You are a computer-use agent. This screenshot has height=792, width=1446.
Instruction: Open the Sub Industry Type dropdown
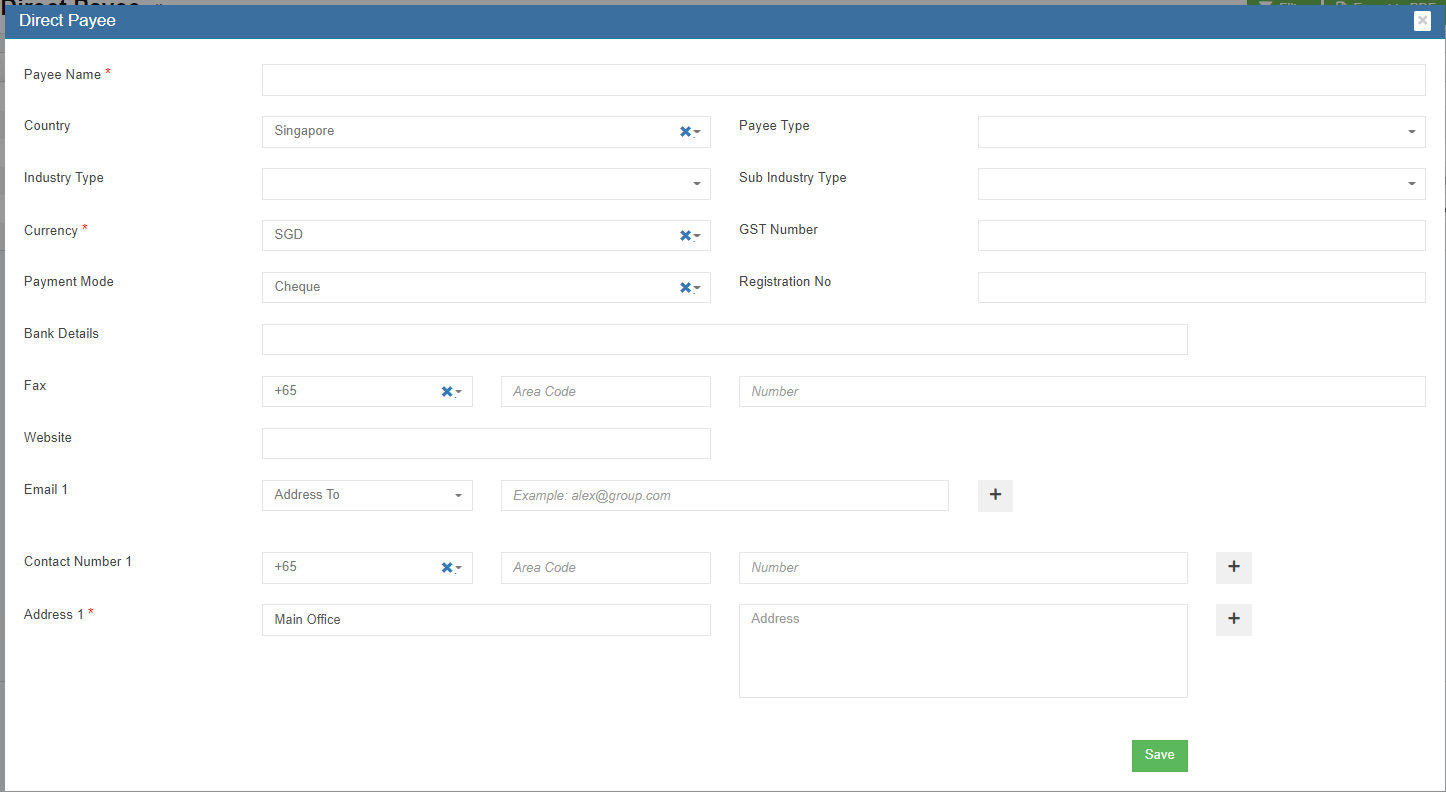point(1201,184)
